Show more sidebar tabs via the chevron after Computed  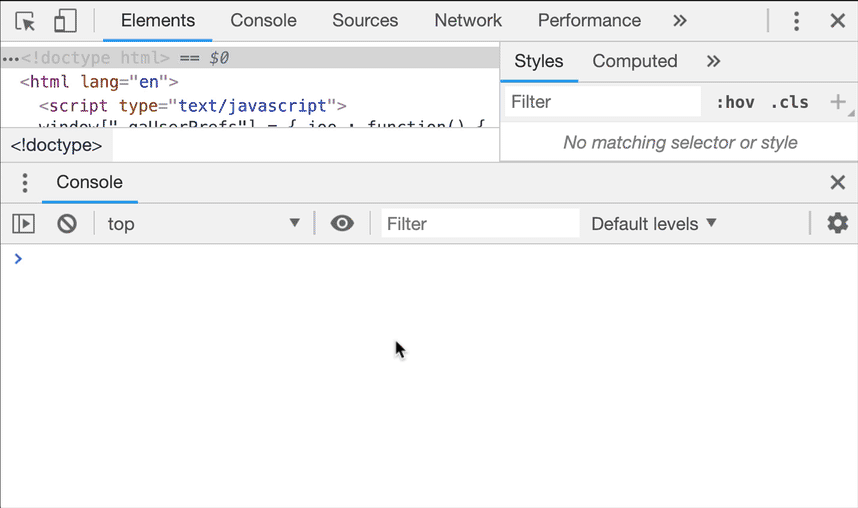[713, 61]
